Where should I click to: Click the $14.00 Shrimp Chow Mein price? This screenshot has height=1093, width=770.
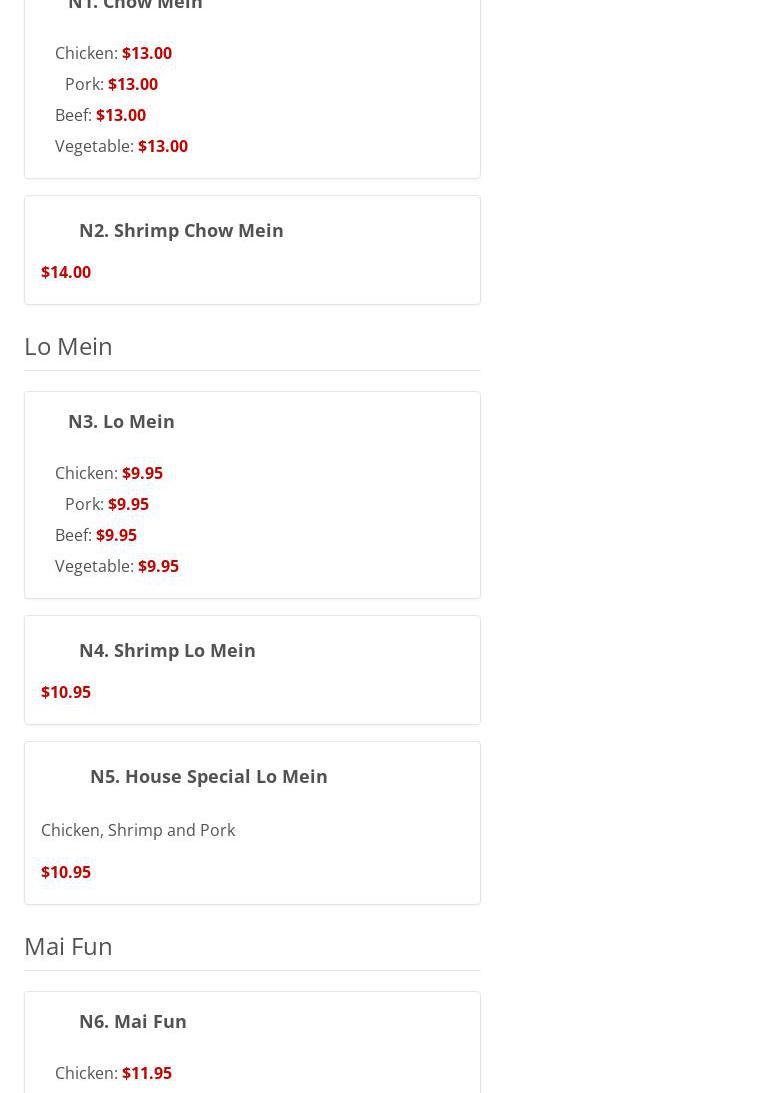click(x=66, y=272)
